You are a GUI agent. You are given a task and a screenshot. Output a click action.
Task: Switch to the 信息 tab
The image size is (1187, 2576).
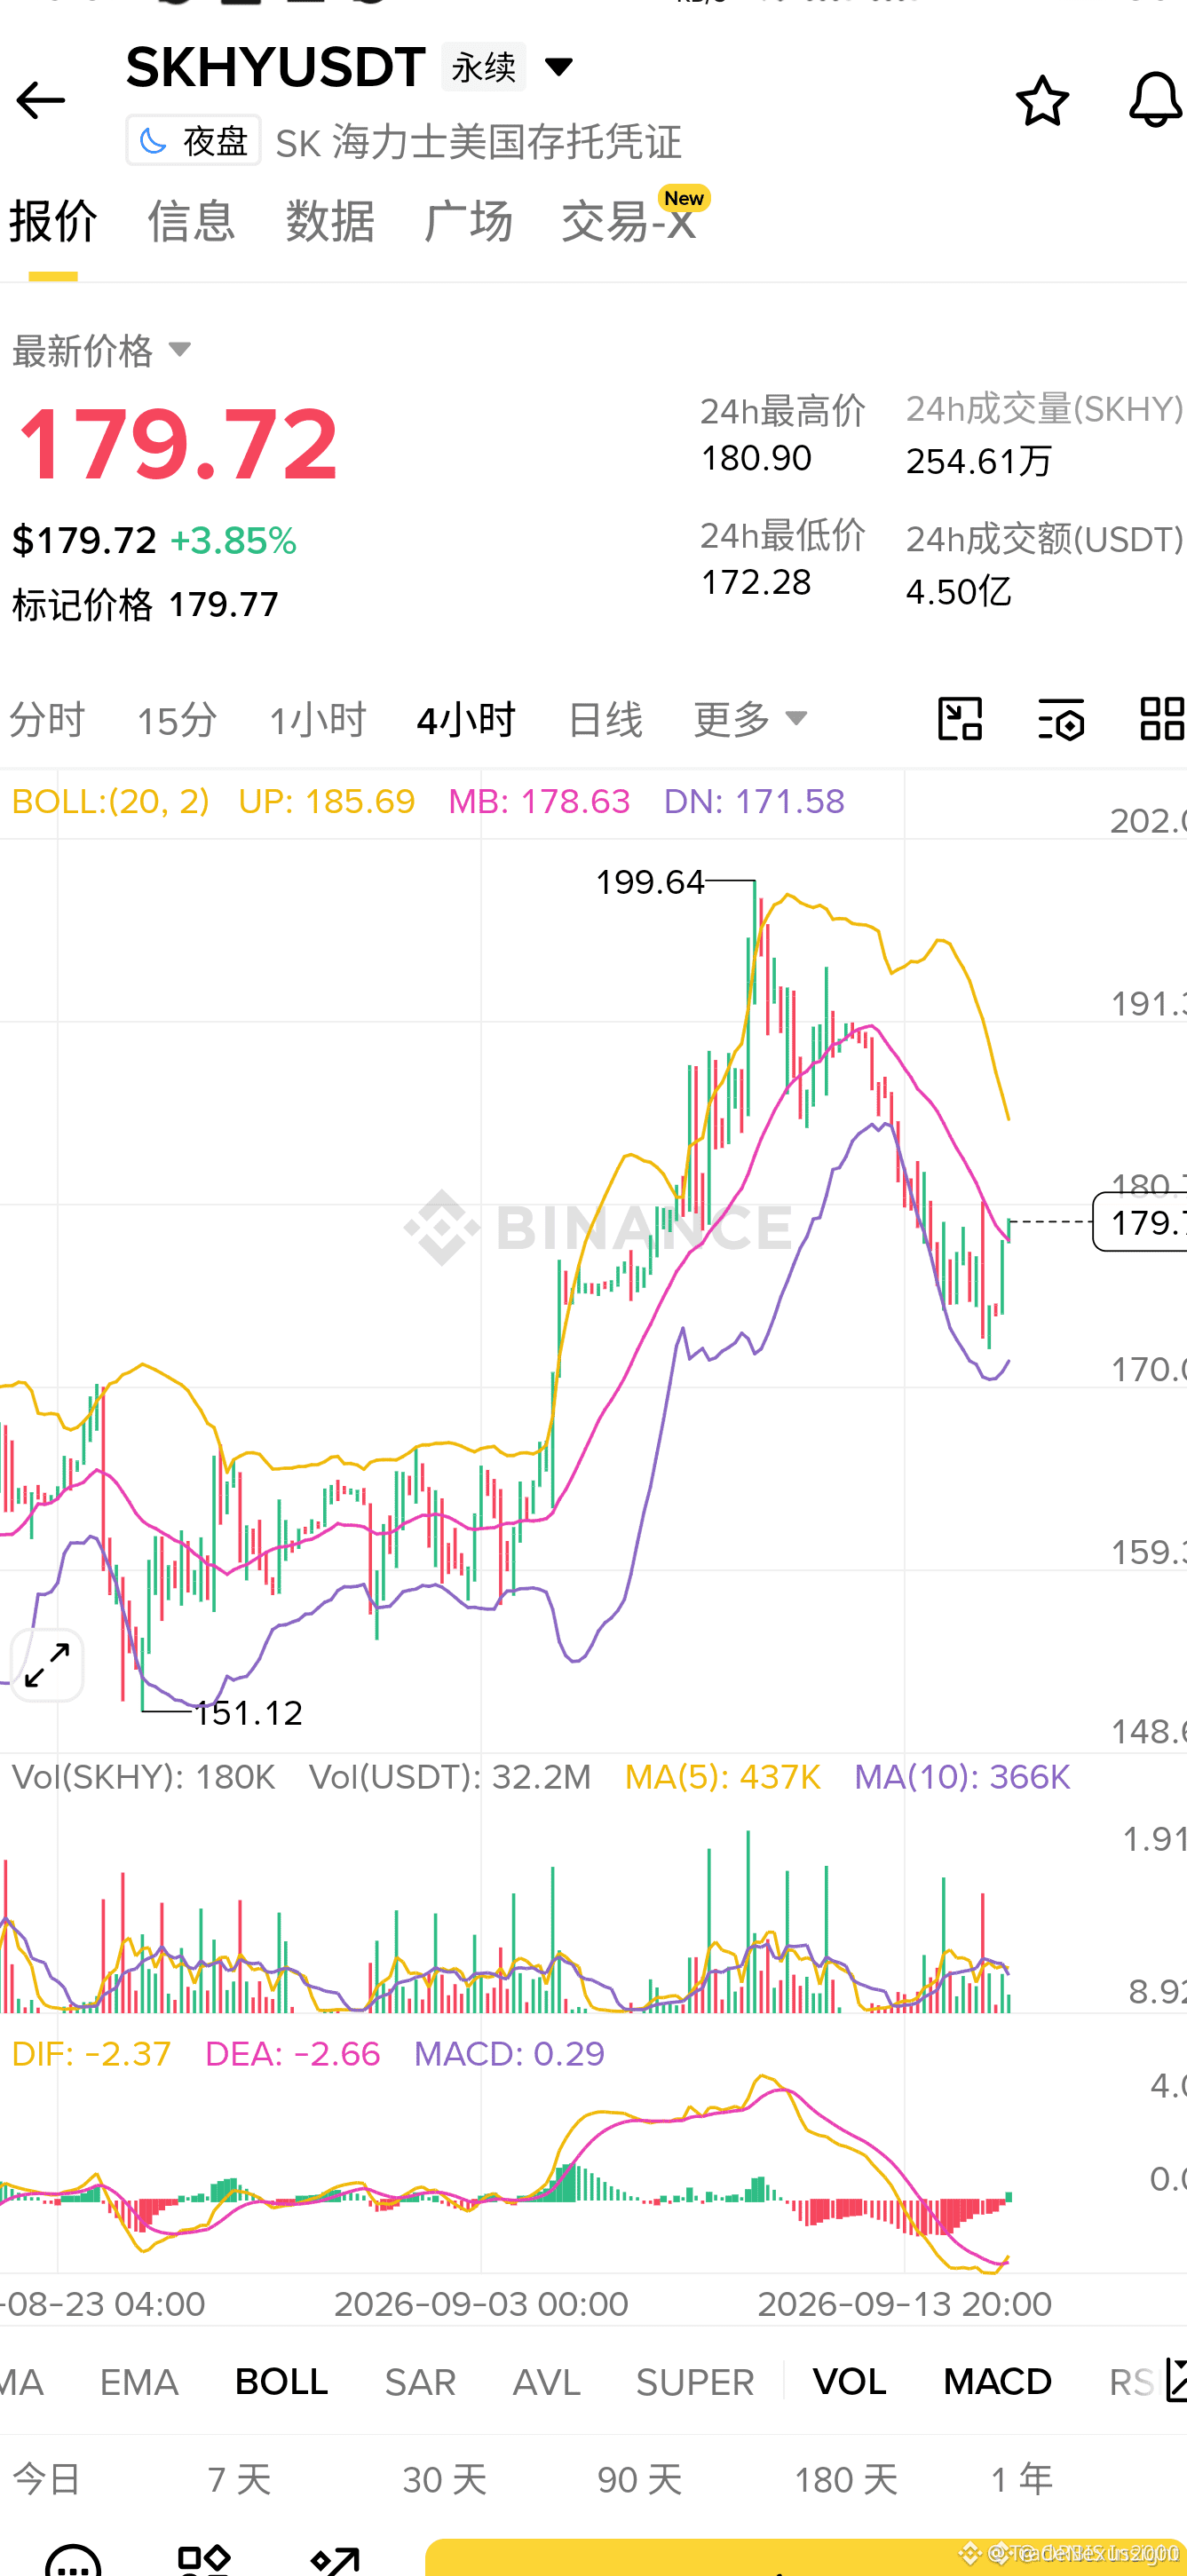(x=191, y=221)
